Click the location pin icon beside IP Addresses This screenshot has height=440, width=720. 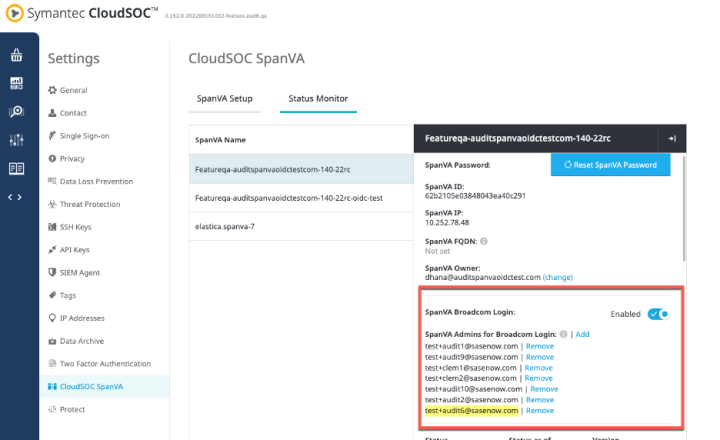point(52,318)
